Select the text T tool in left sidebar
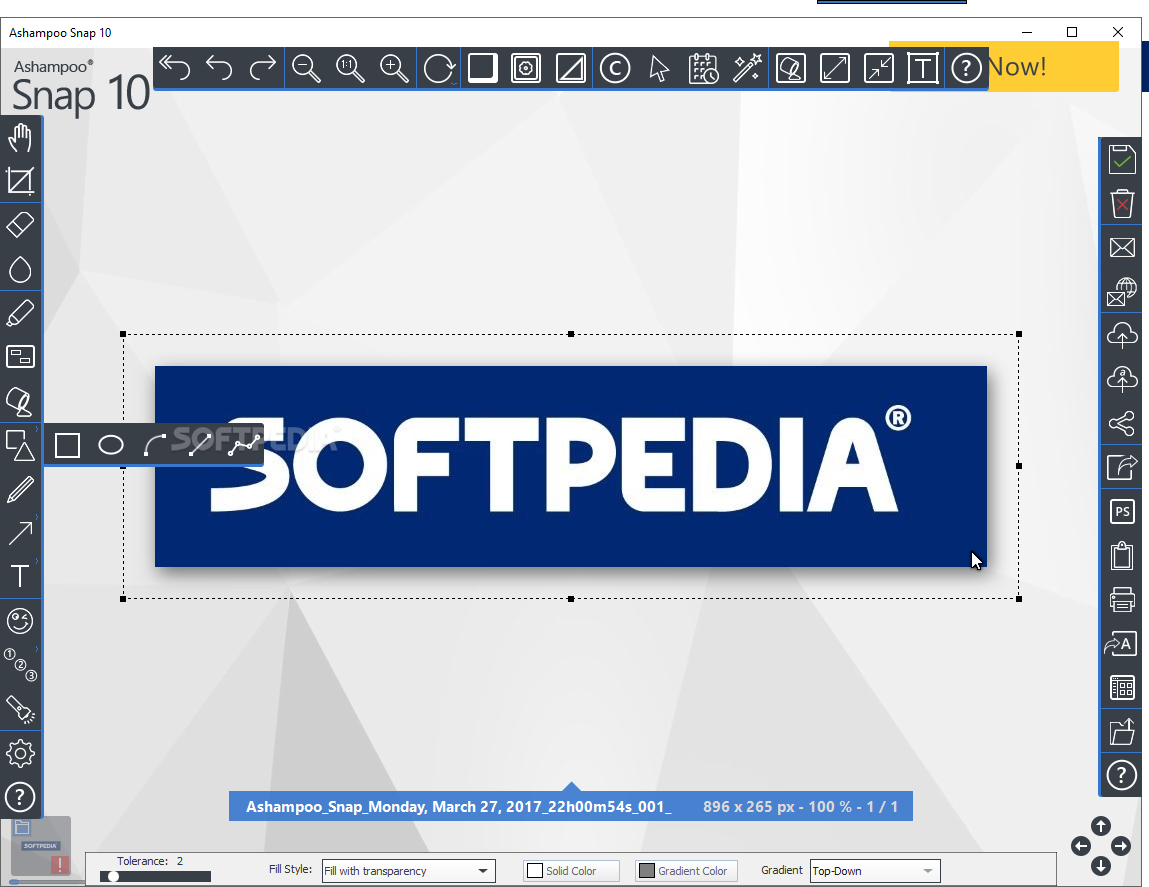1149x887 pixels. click(x=20, y=576)
